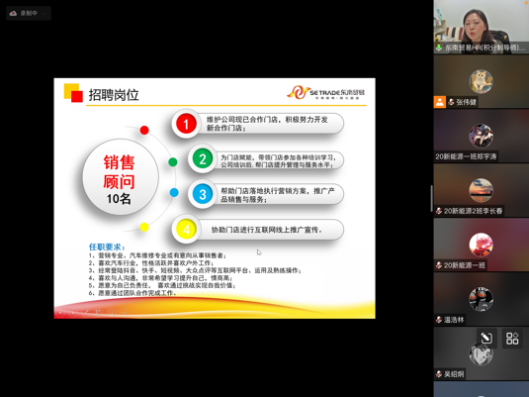Click muted mic icon beside 20新能源一班

click(439, 265)
